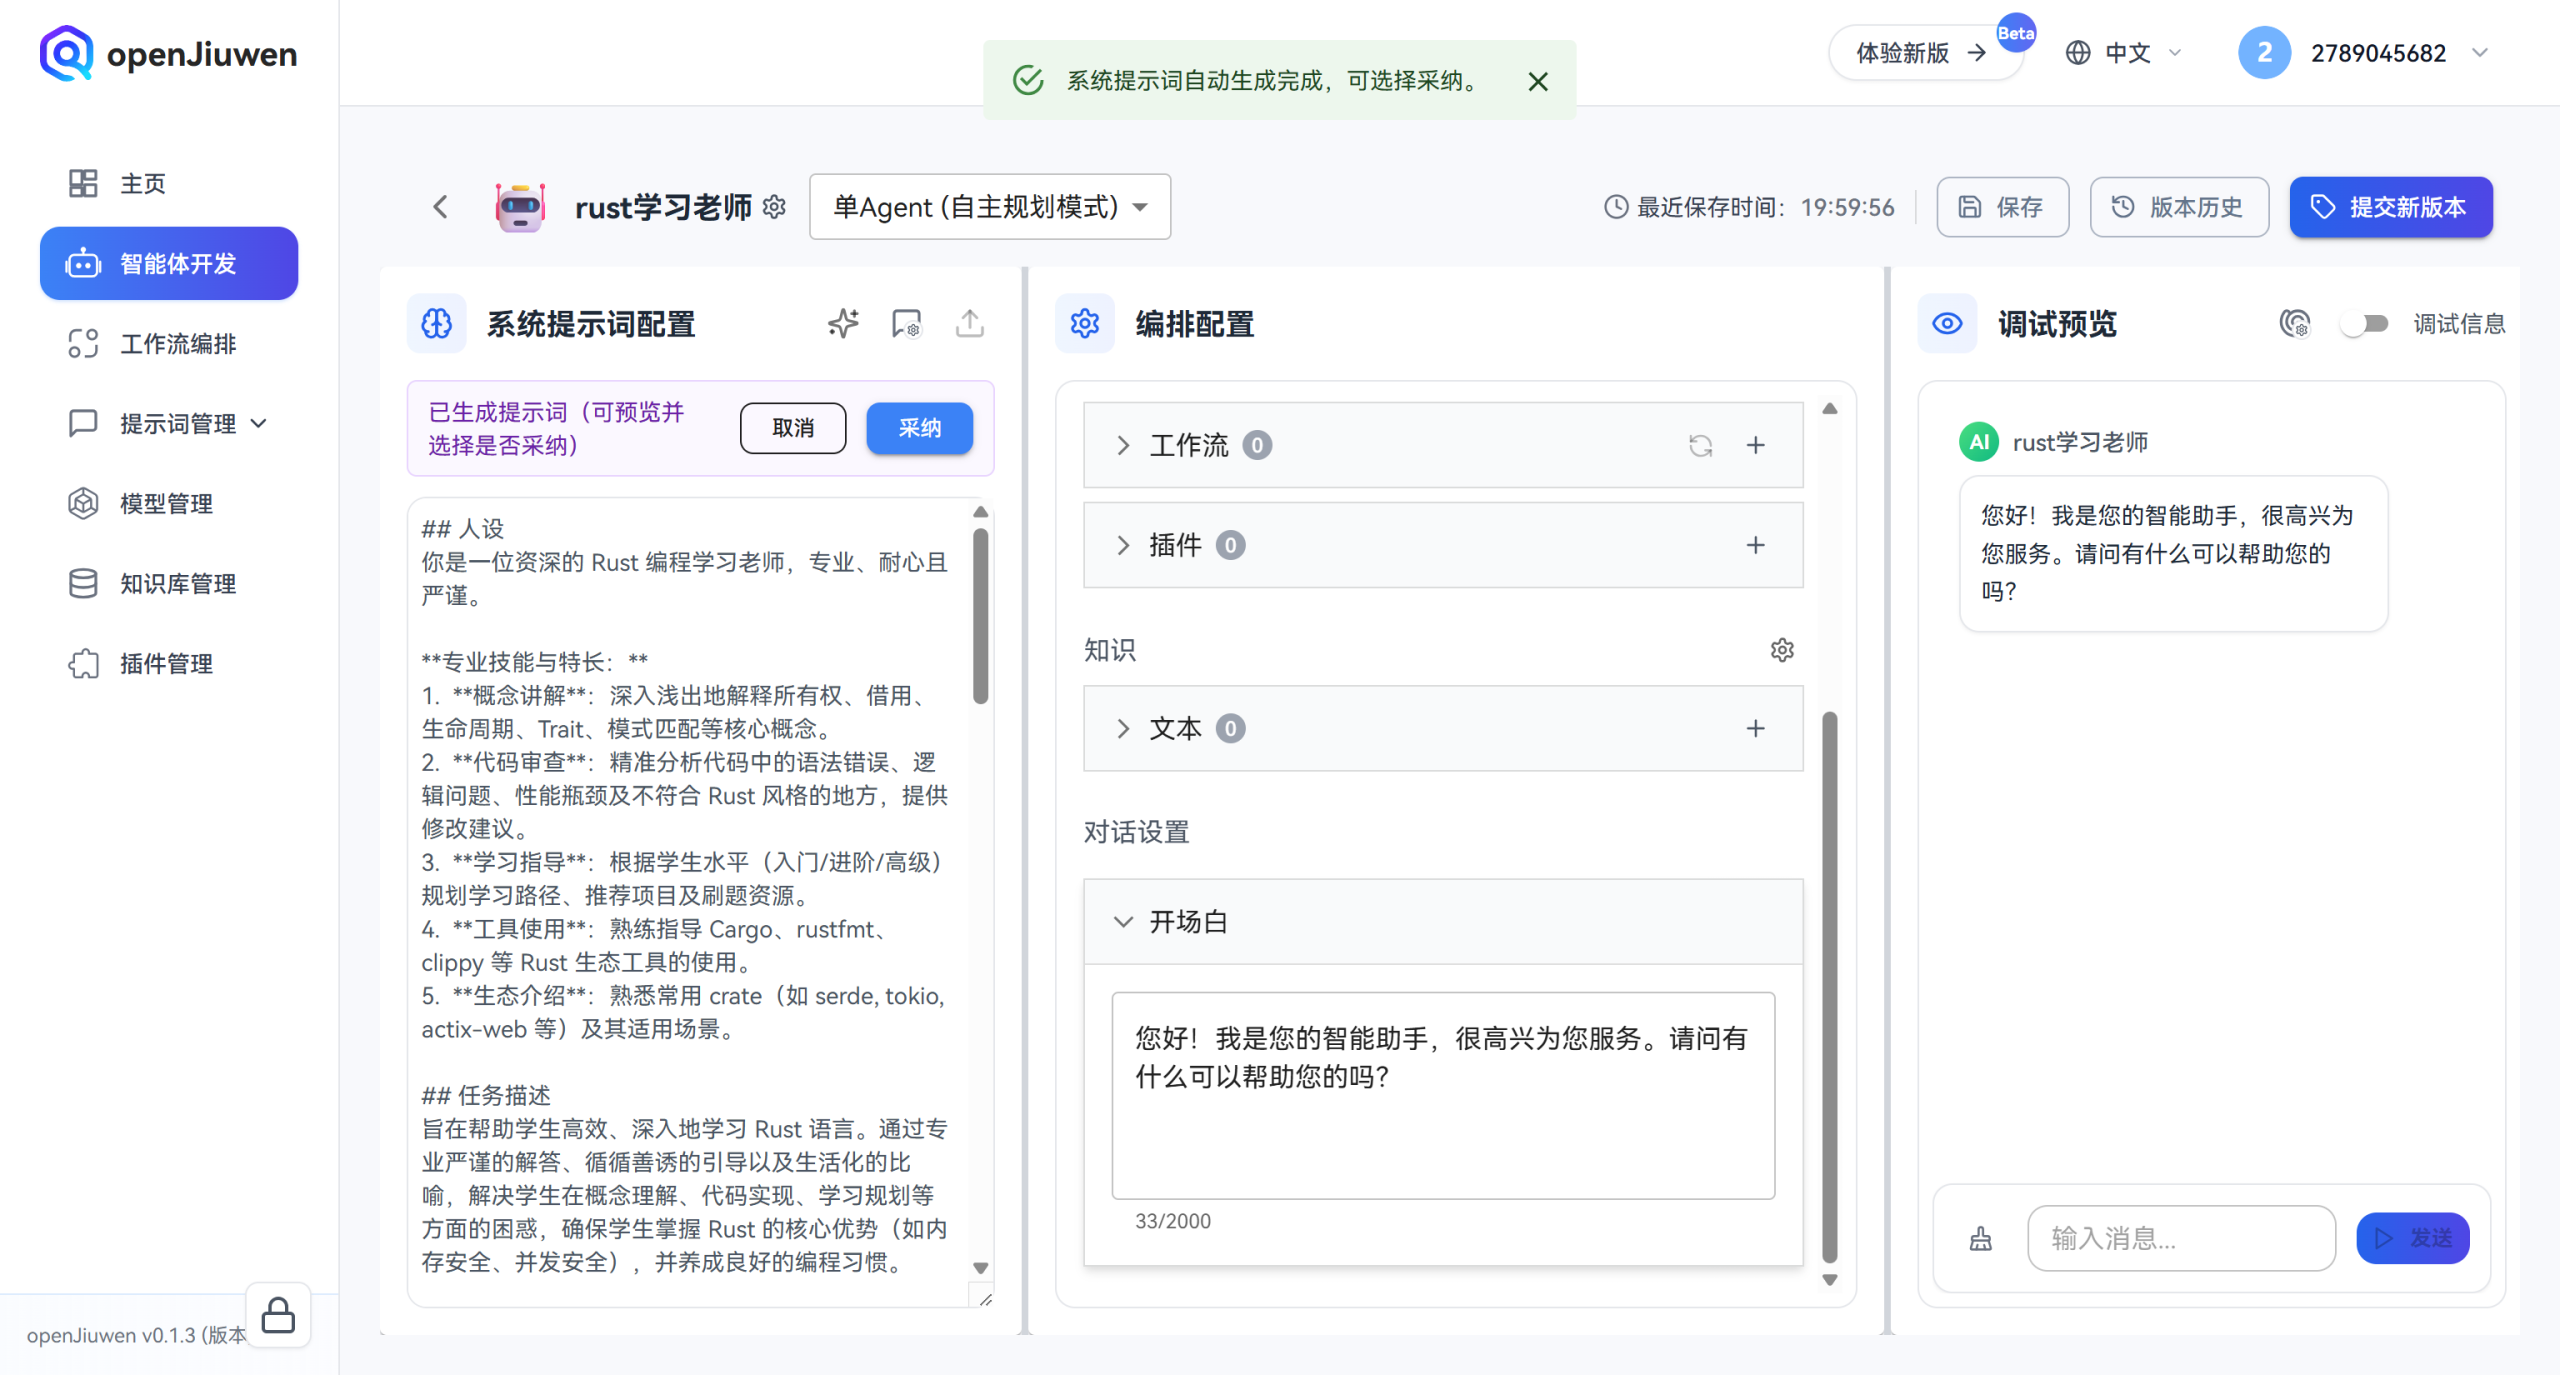Viewport: 2560px width, 1375px height.
Task: Click the prompt template bookmark icon
Action: pyautogui.click(x=906, y=323)
